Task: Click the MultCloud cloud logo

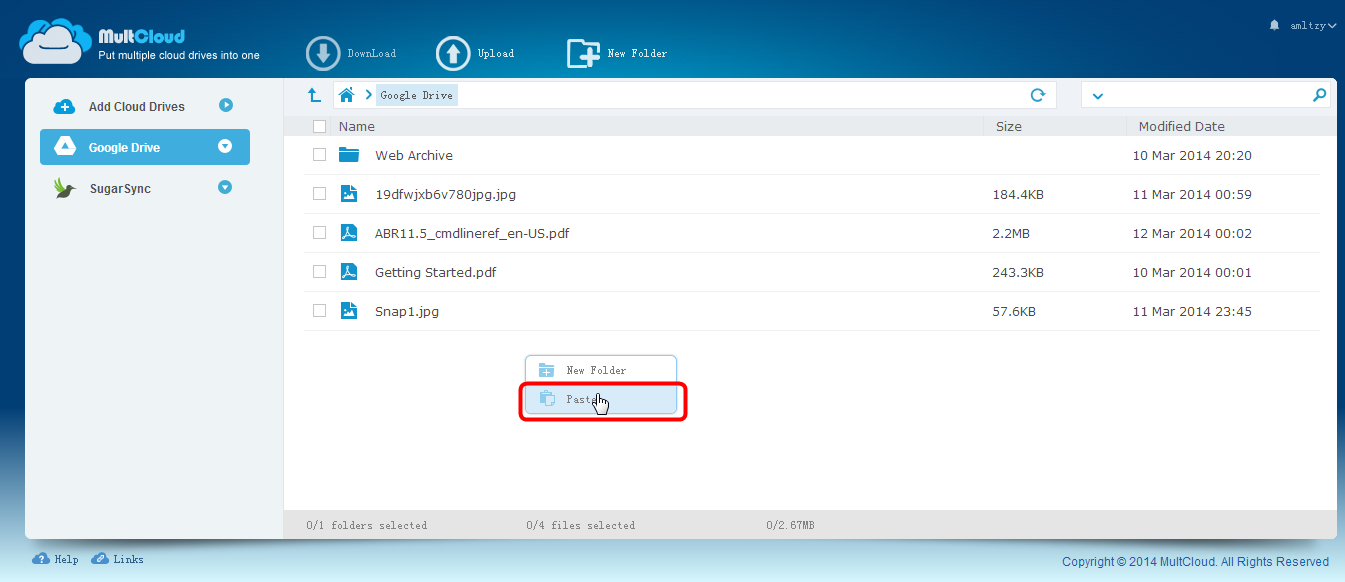Action: (56, 42)
